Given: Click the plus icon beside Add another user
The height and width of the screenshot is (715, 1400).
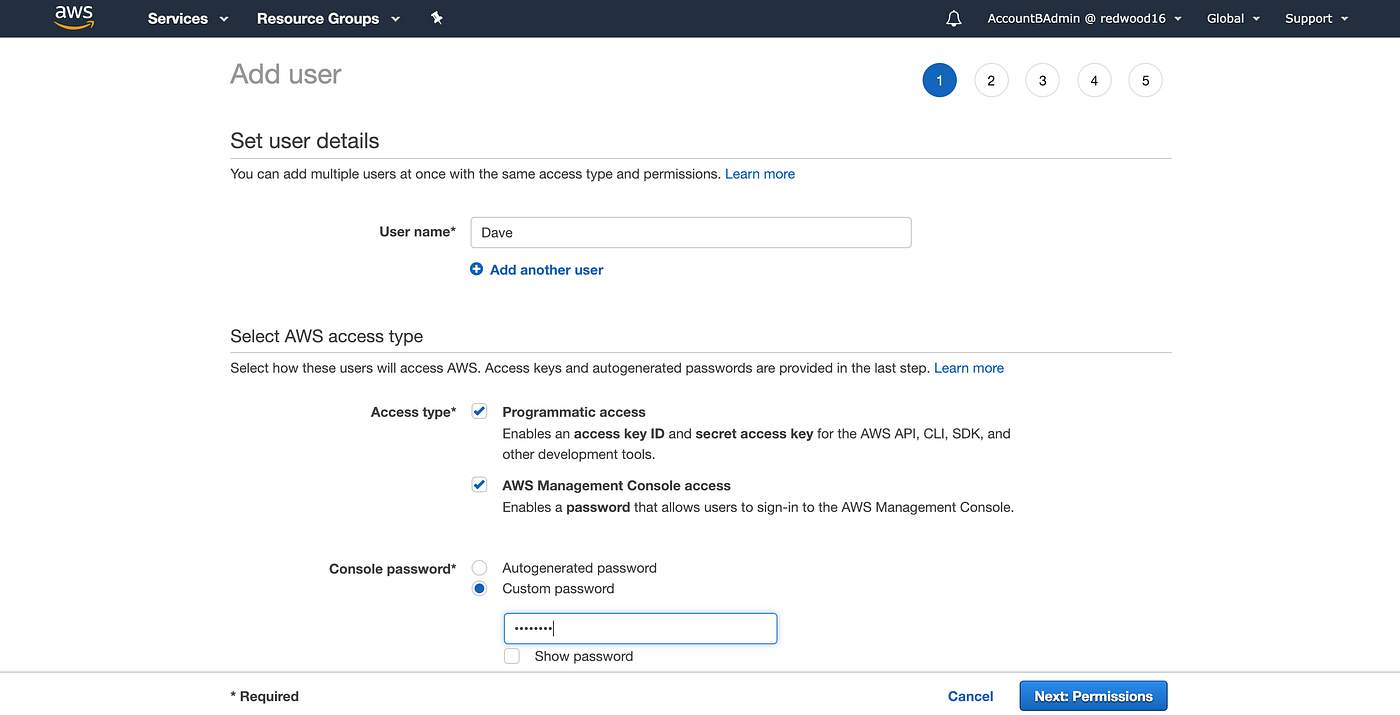Looking at the screenshot, I should (x=477, y=269).
